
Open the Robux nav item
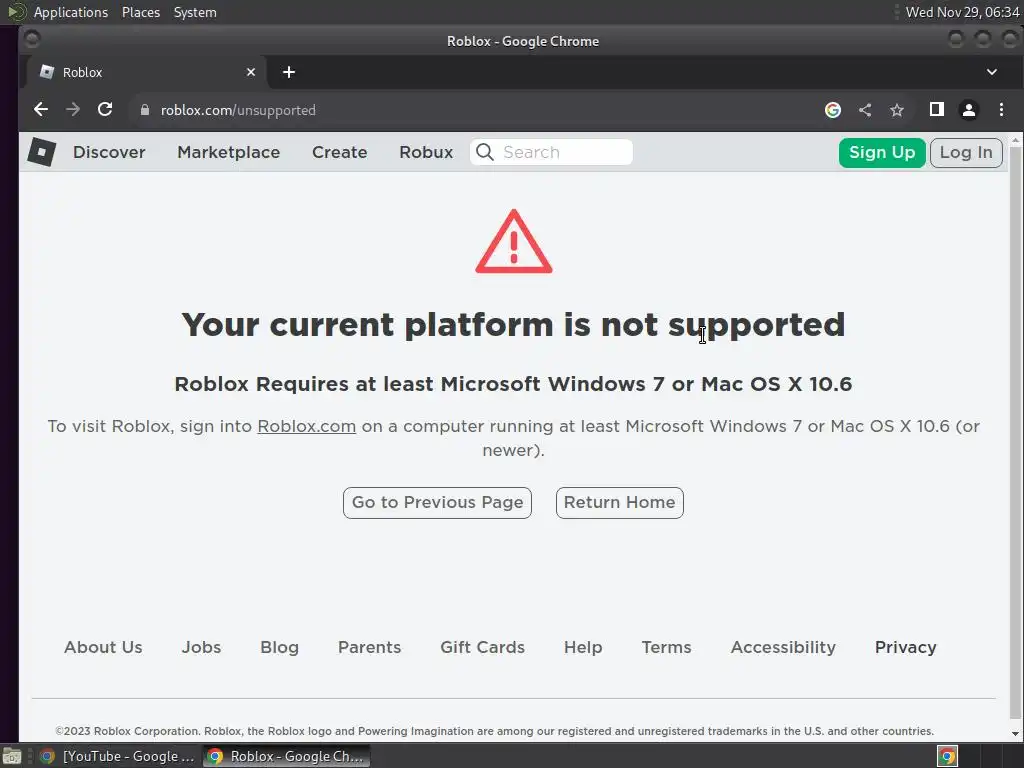426,152
